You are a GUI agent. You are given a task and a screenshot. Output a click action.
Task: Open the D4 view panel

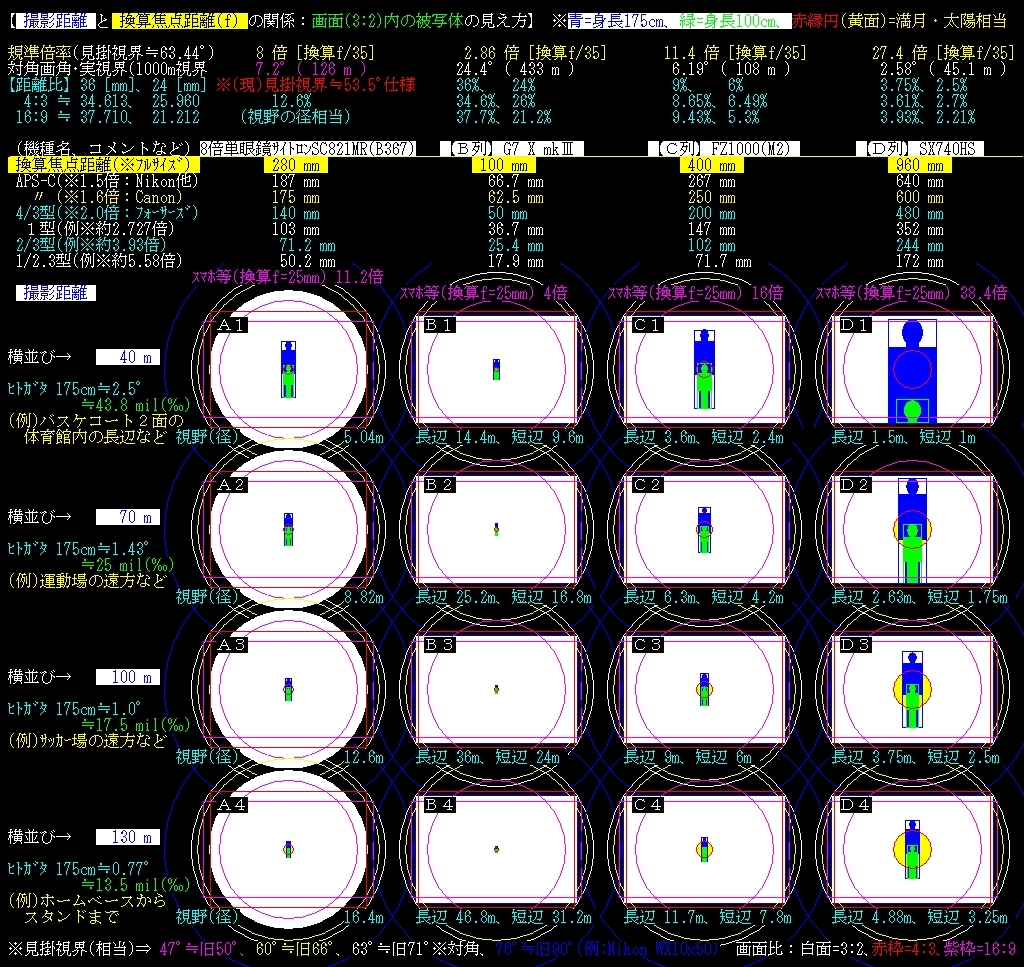click(x=912, y=849)
